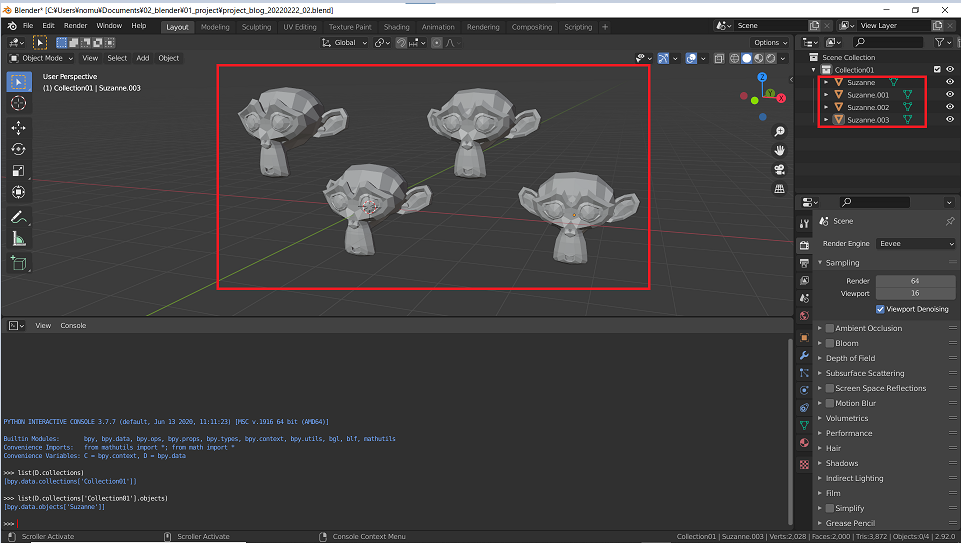The height and width of the screenshot is (543, 961).
Task: Switch to the Modeling workspace tab
Action: point(215,27)
